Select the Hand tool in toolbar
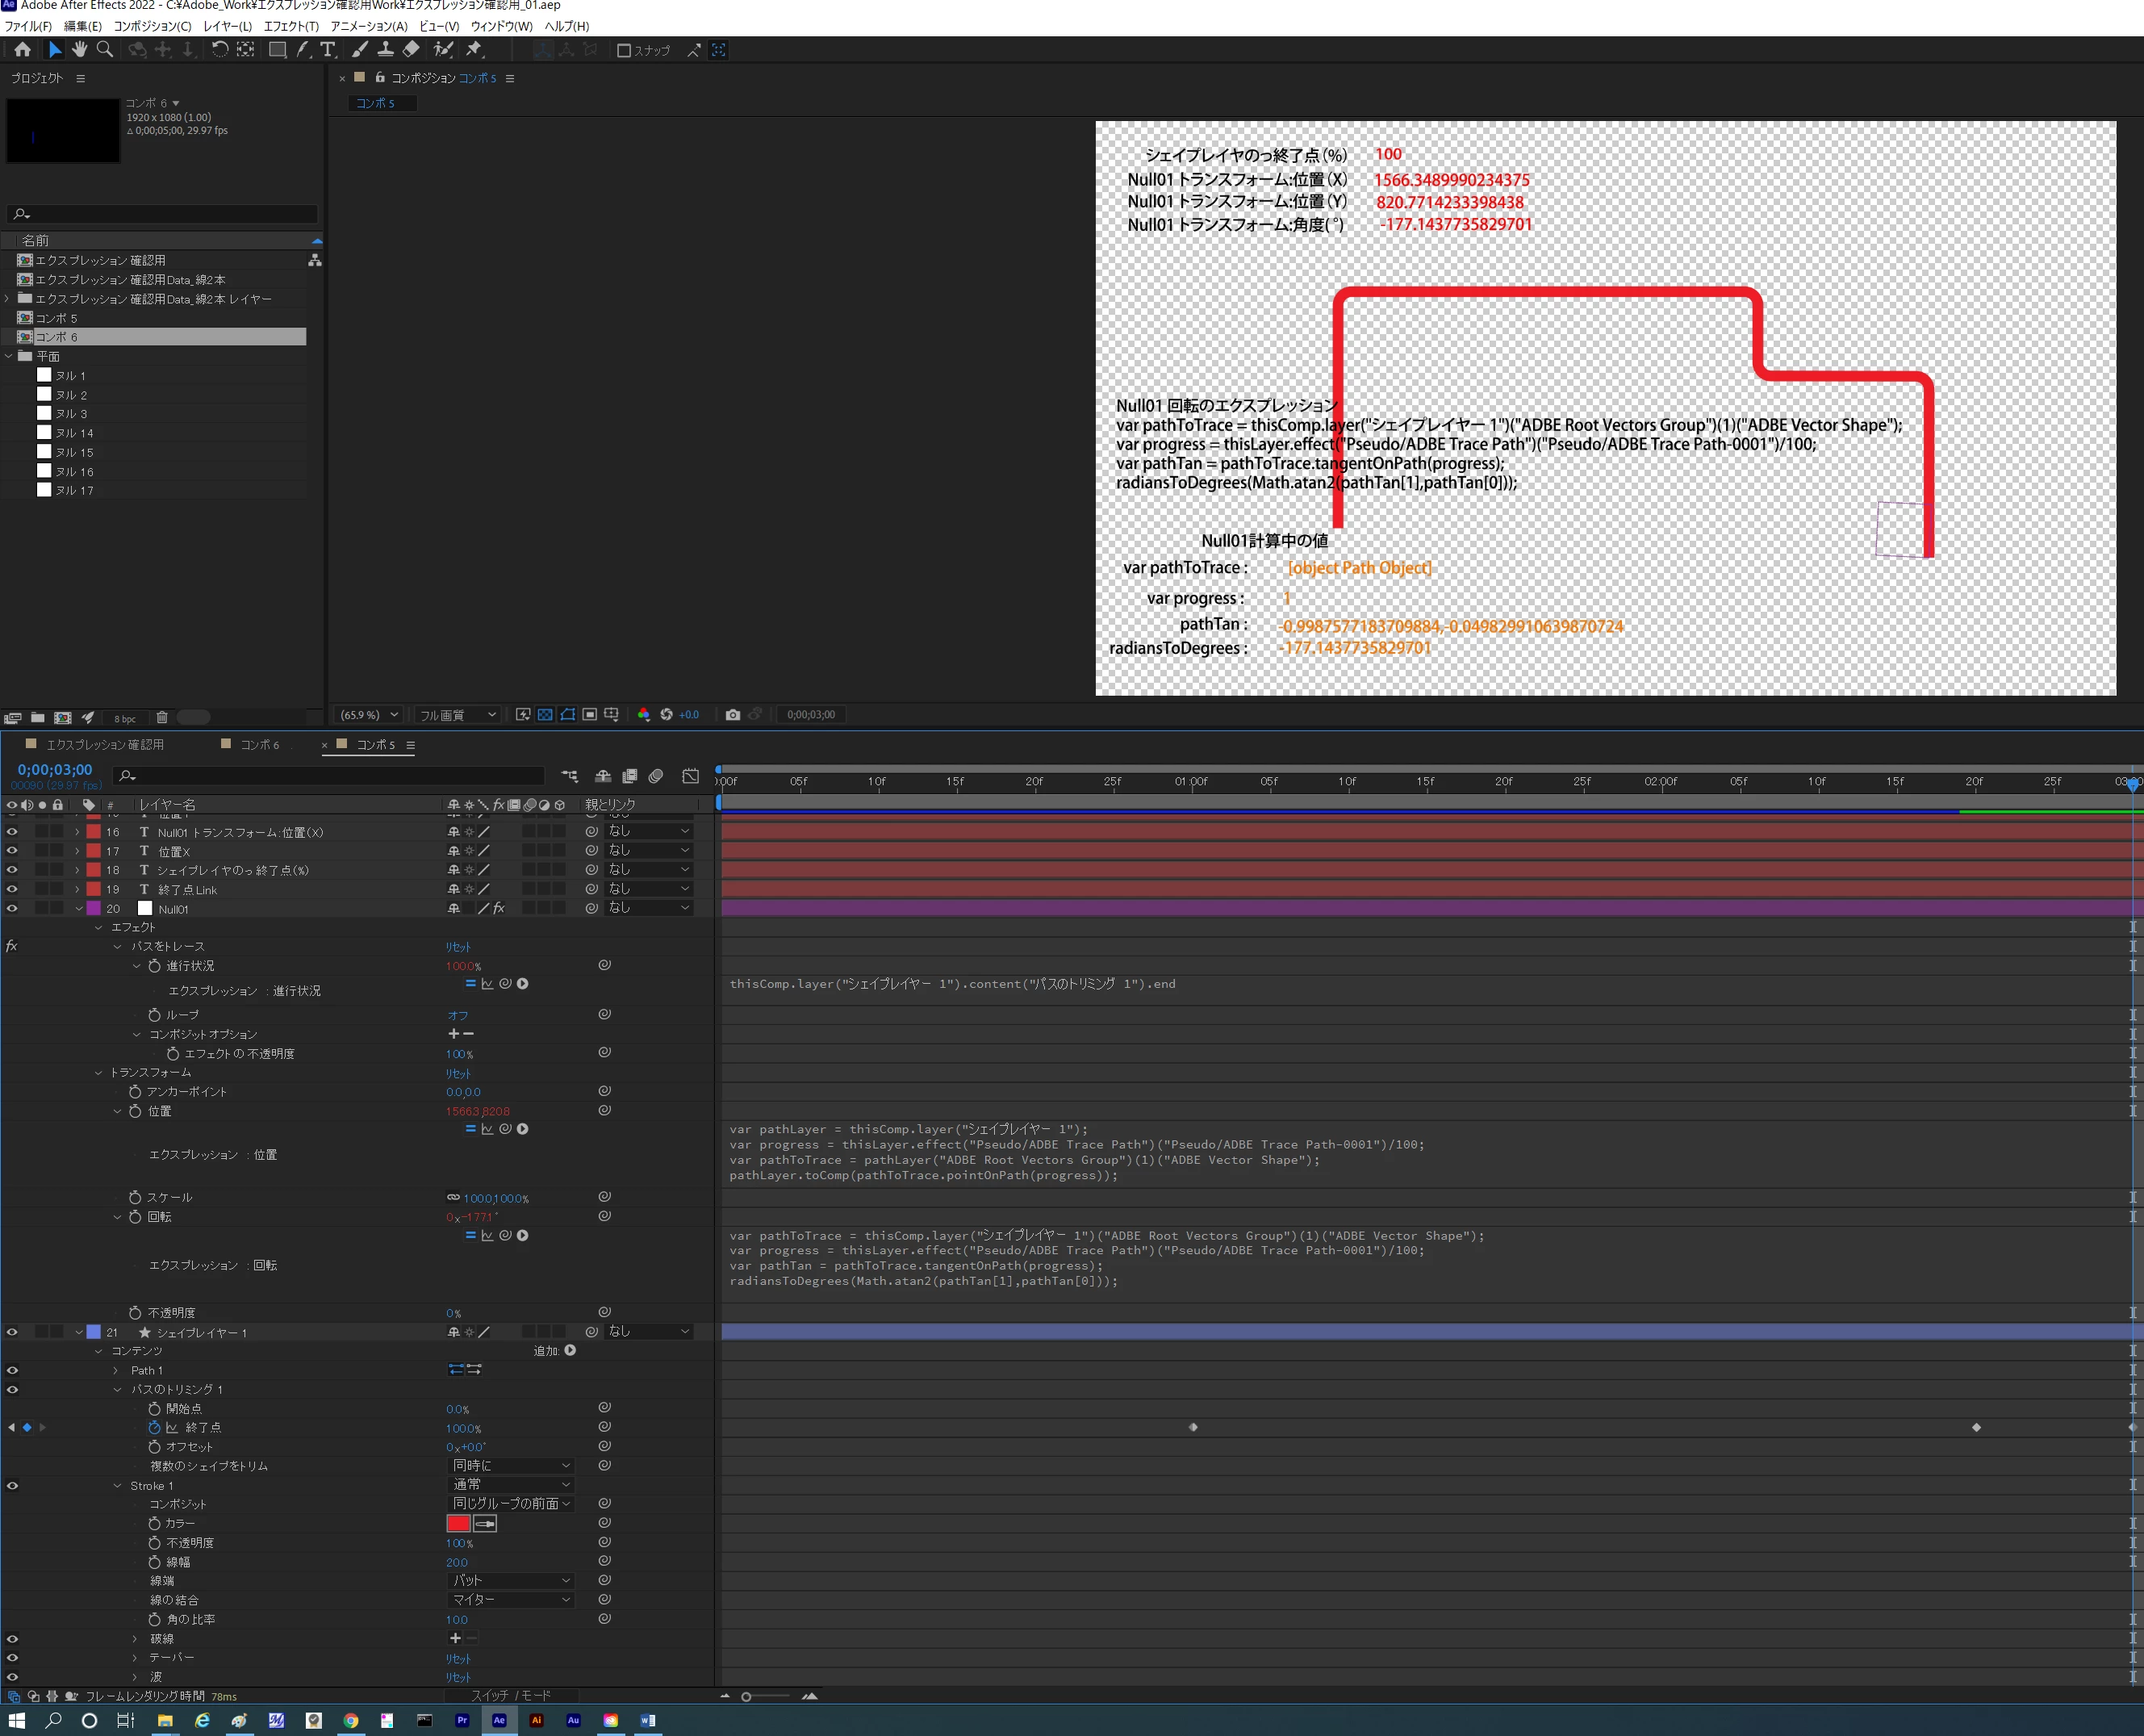The width and height of the screenshot is (2144, 1736). tap(79, 49)
